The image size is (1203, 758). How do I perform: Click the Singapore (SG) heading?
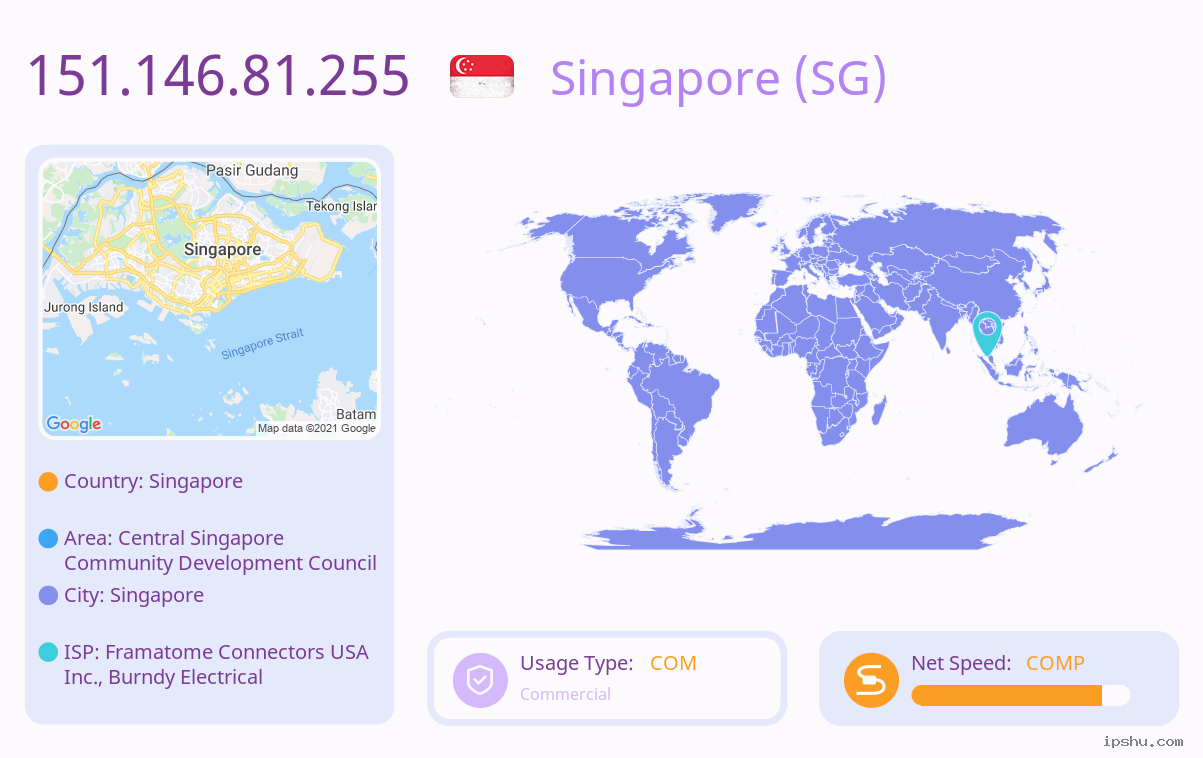(x=718, y=78)
